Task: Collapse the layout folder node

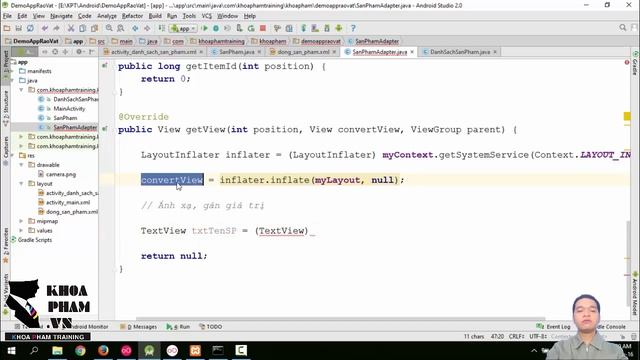Action: 21,184
